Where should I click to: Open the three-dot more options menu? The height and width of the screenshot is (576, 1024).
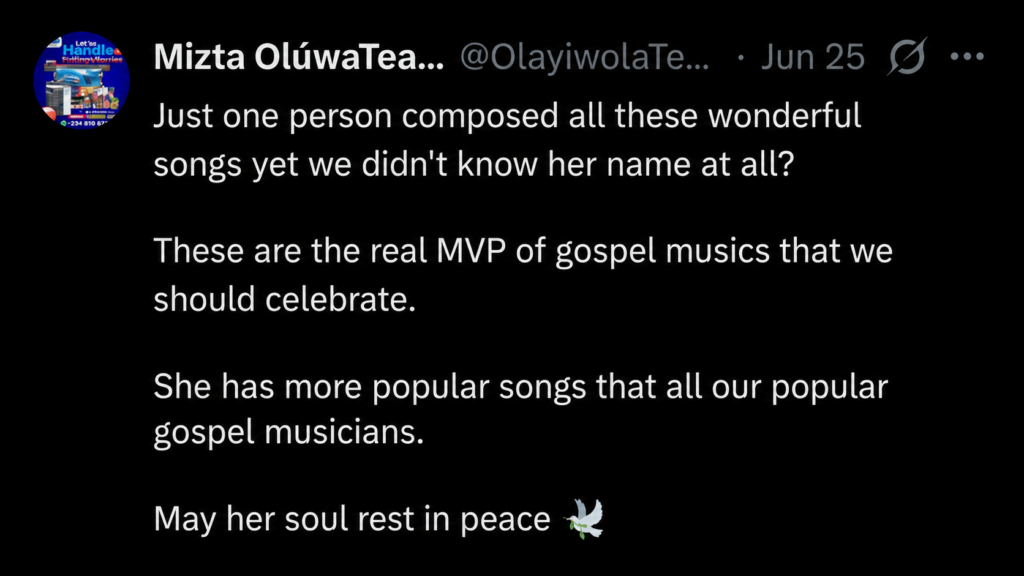tap(967, 57)
